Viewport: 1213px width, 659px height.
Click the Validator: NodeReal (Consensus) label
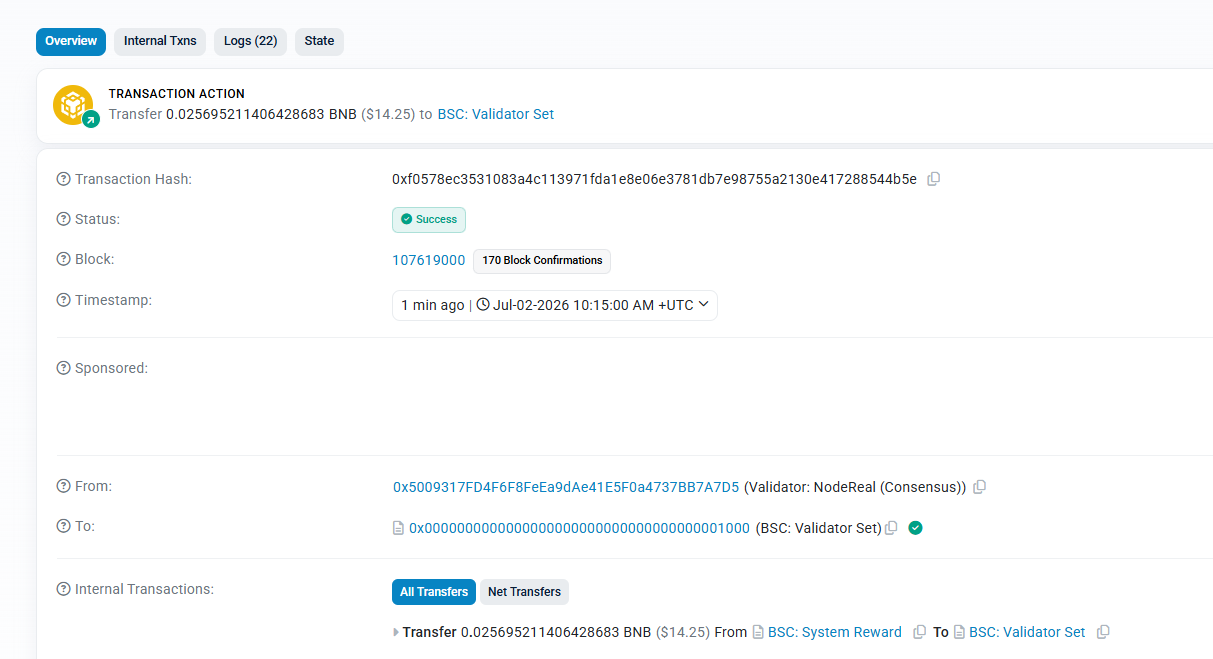tap(855, 487)
